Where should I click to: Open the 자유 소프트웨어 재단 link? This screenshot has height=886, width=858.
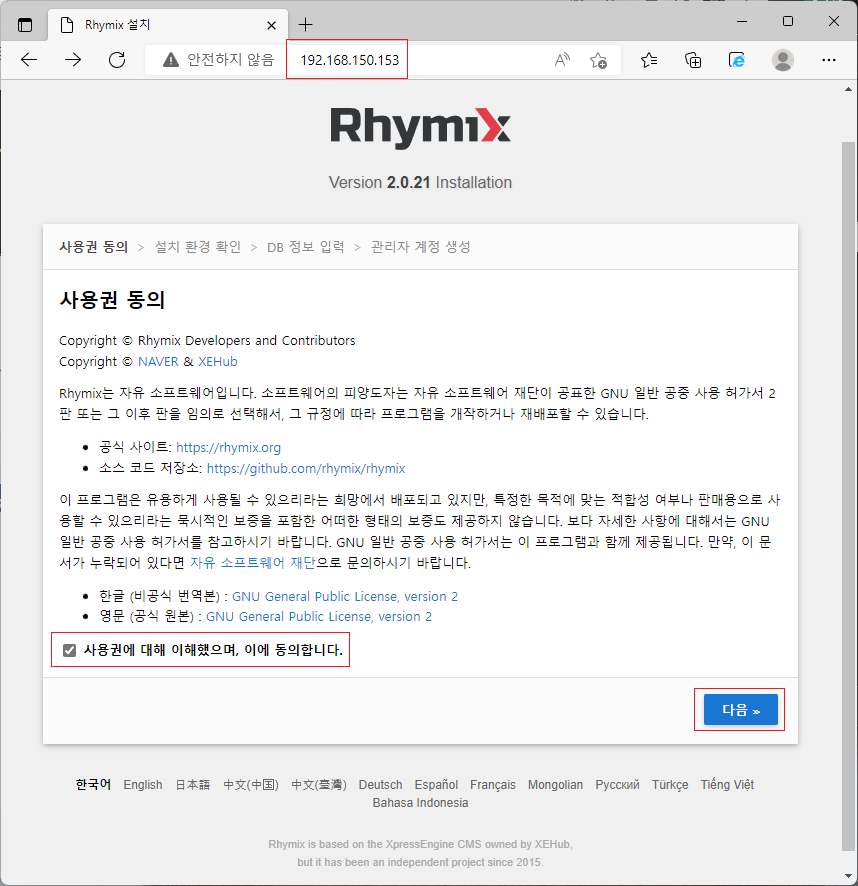[253, 563]
